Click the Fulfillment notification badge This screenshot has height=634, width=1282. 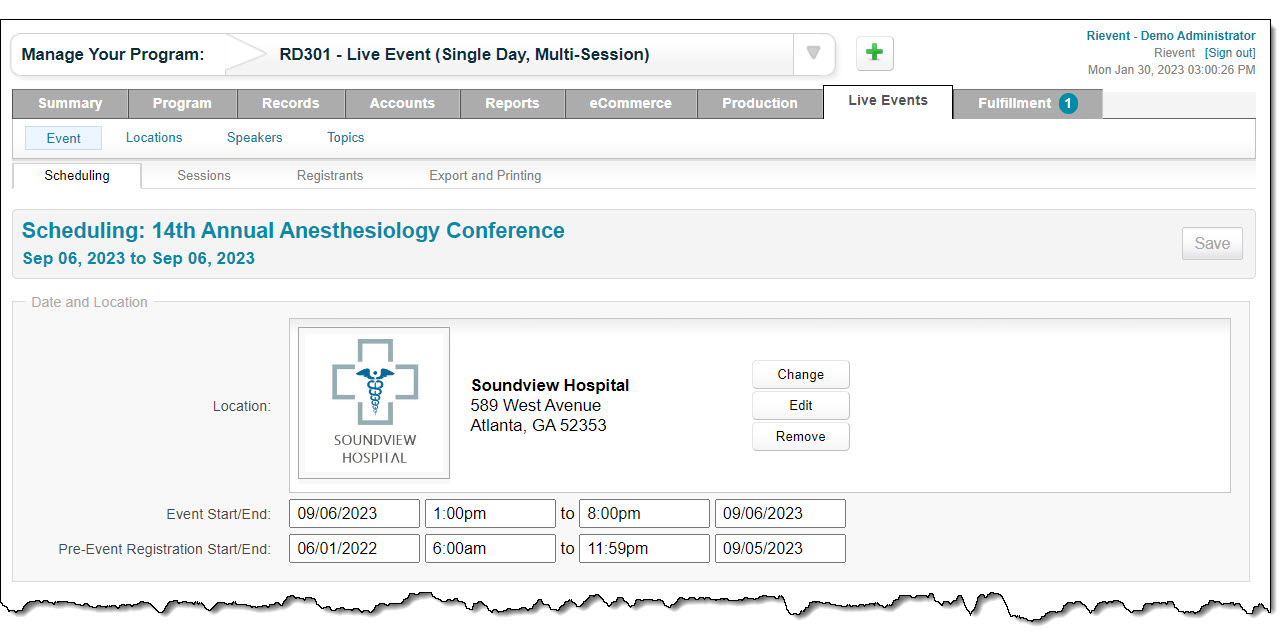click(x=1068, y=103)
